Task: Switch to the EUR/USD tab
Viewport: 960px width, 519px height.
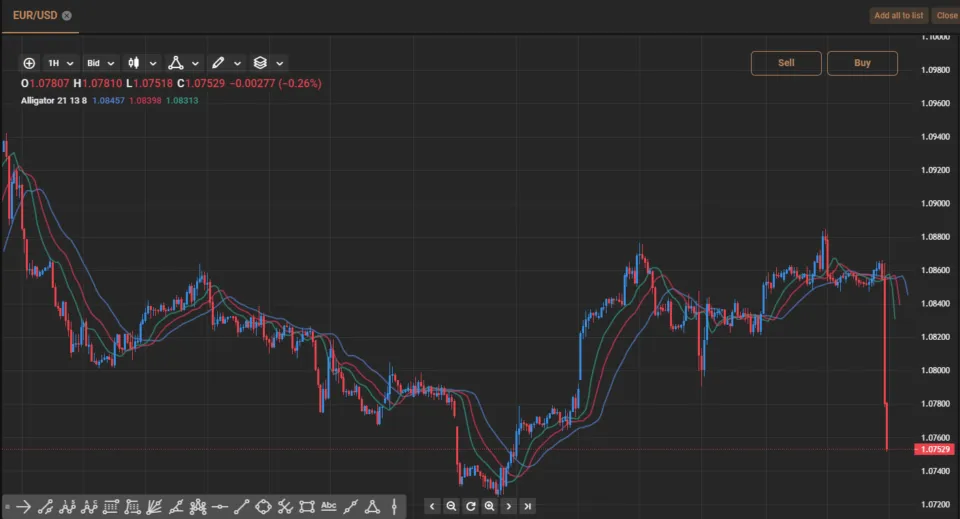Action: click(x=35, y=15)
